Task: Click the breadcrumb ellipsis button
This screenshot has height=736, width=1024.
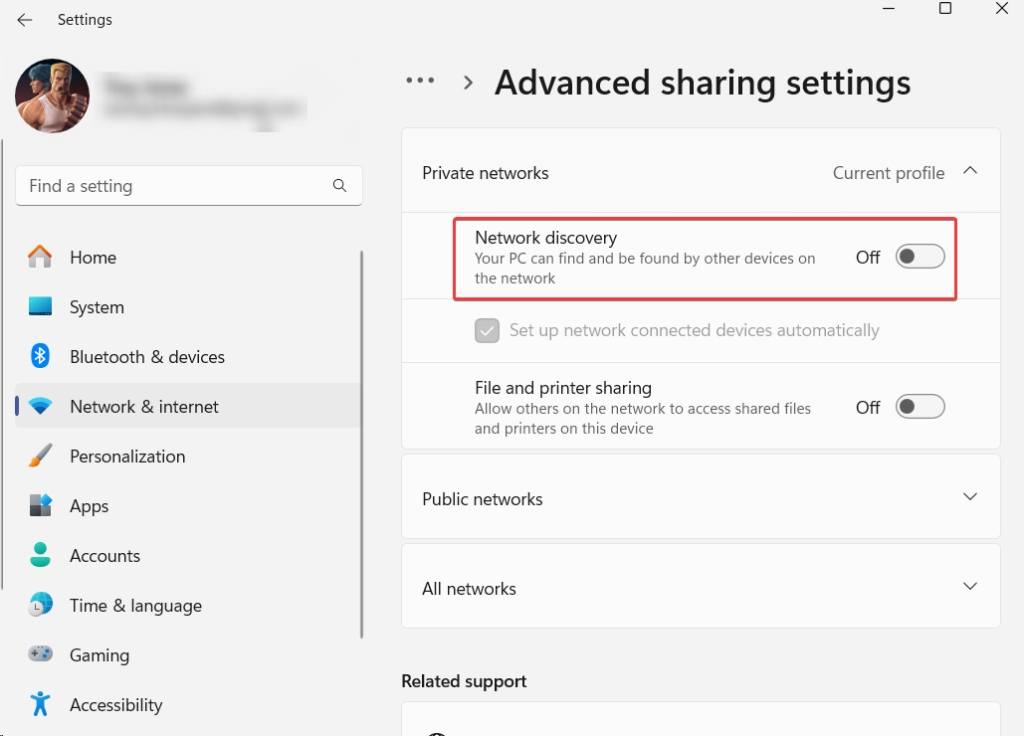Action: coord(420,82)
